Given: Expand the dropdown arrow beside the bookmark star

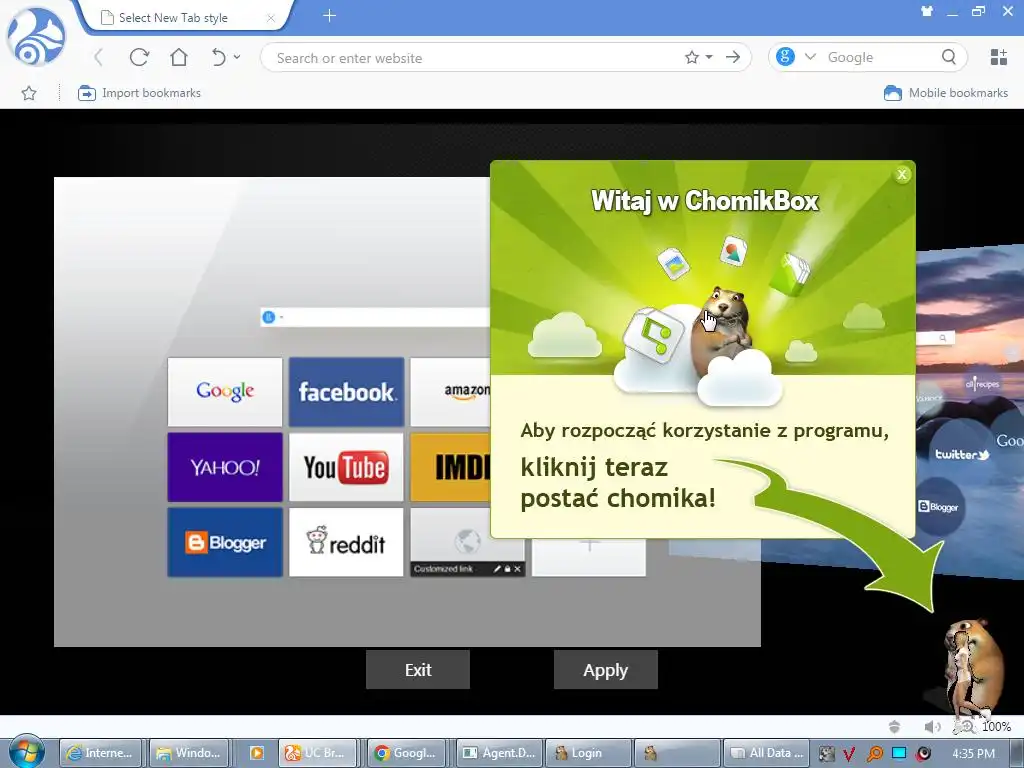Looking at the screenshot, I should (709, 57).
